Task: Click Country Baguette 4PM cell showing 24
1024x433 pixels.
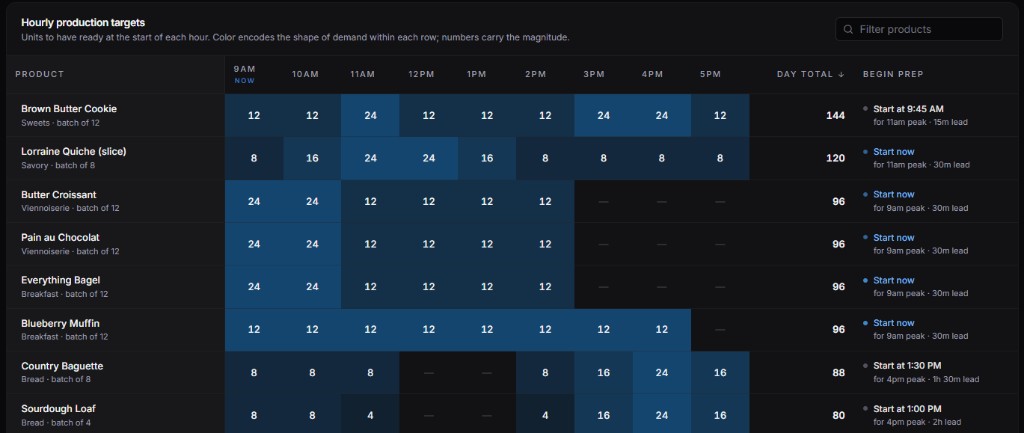Action: pos(662,372)
